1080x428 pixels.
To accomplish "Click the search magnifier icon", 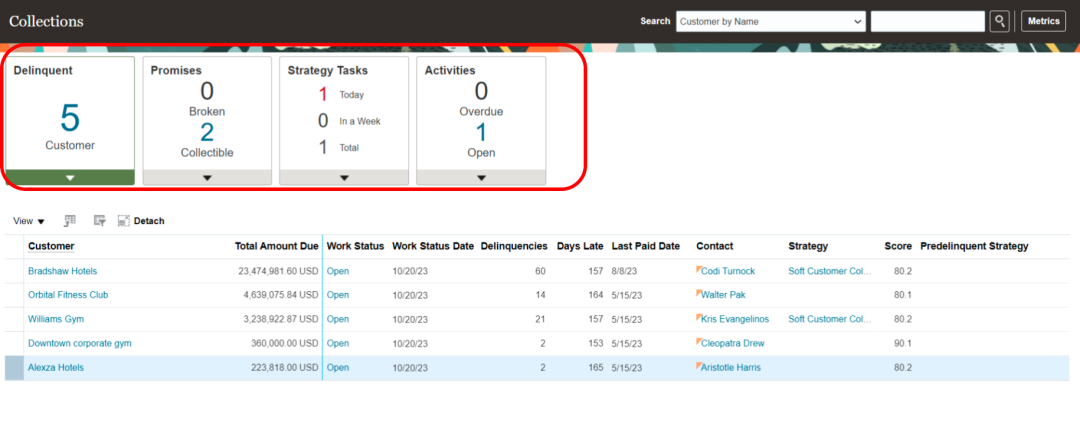I will [999, 21].
